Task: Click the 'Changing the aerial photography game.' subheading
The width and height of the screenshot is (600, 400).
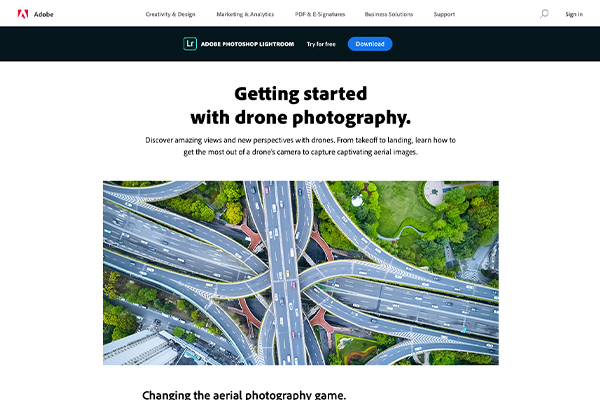Action: [244, 395]
